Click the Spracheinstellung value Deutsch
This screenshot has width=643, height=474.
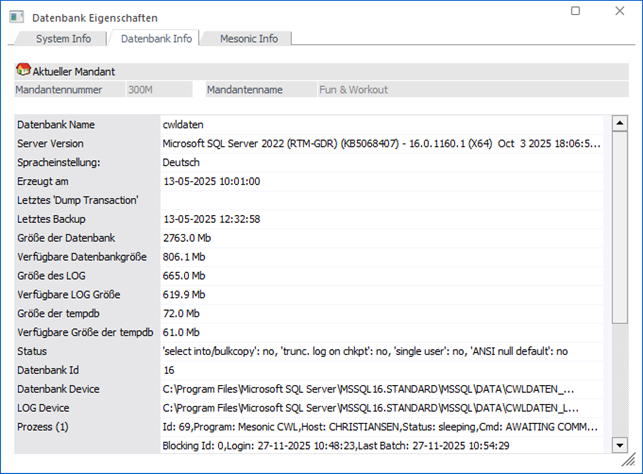(181, 162)
